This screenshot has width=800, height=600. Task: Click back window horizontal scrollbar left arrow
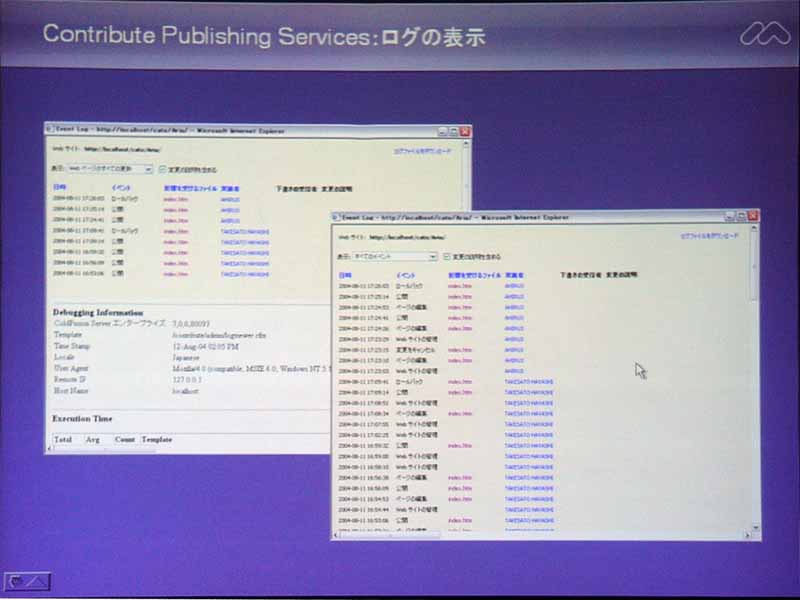click(49, 448)
